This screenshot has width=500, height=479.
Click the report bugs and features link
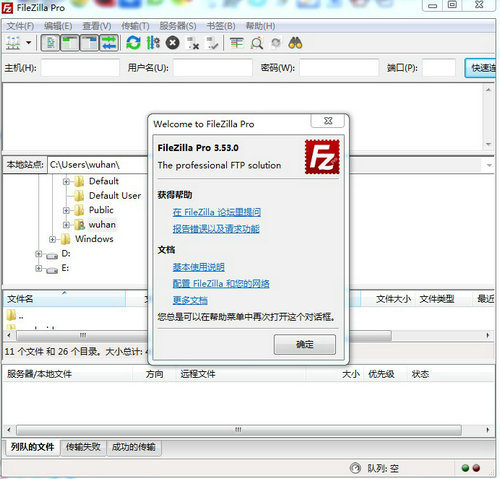[x=216, y=229]
